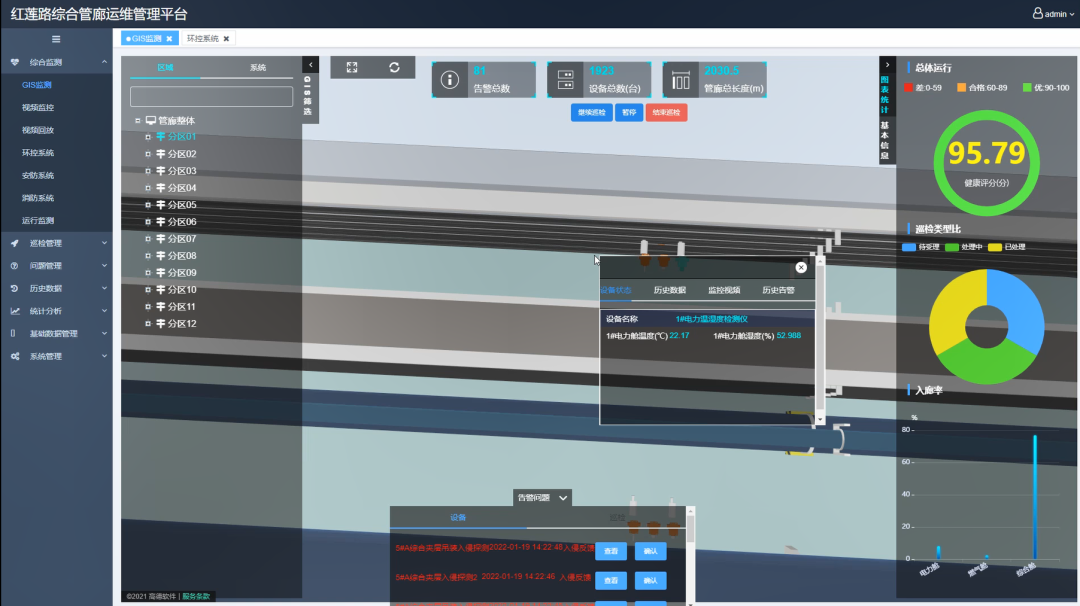The width and height of the screenshot is (1080, 606).
Task: Click the 暂停 patrol button
Action: 629,113
